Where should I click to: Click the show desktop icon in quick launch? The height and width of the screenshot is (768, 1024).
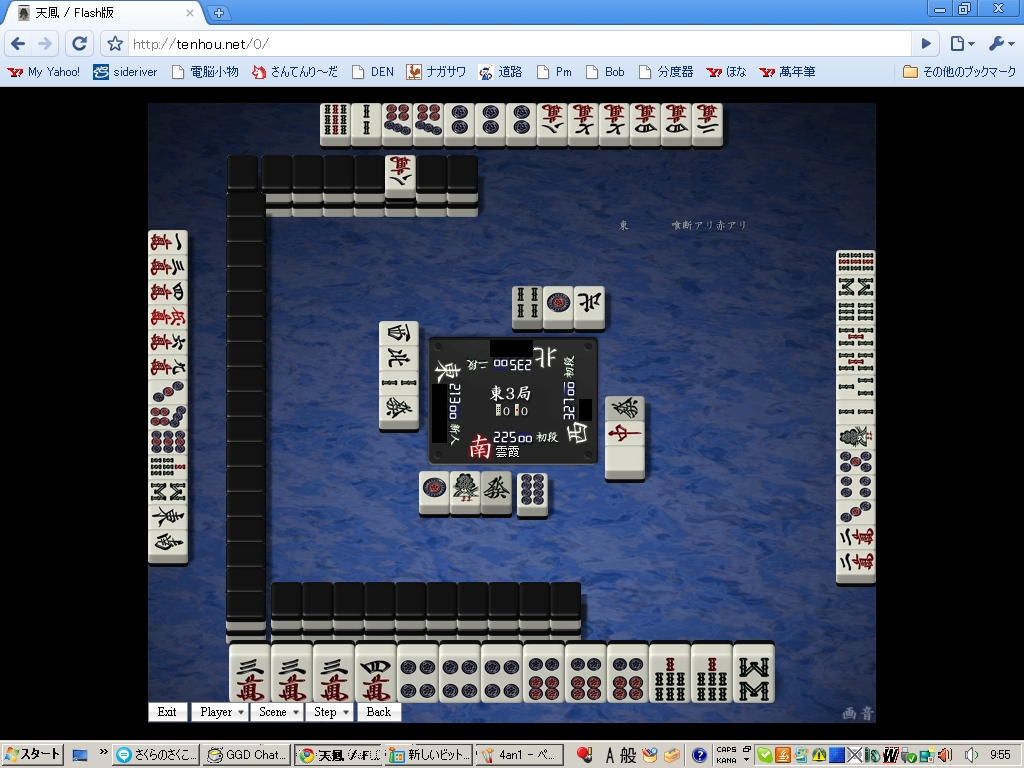pos(80,756)
